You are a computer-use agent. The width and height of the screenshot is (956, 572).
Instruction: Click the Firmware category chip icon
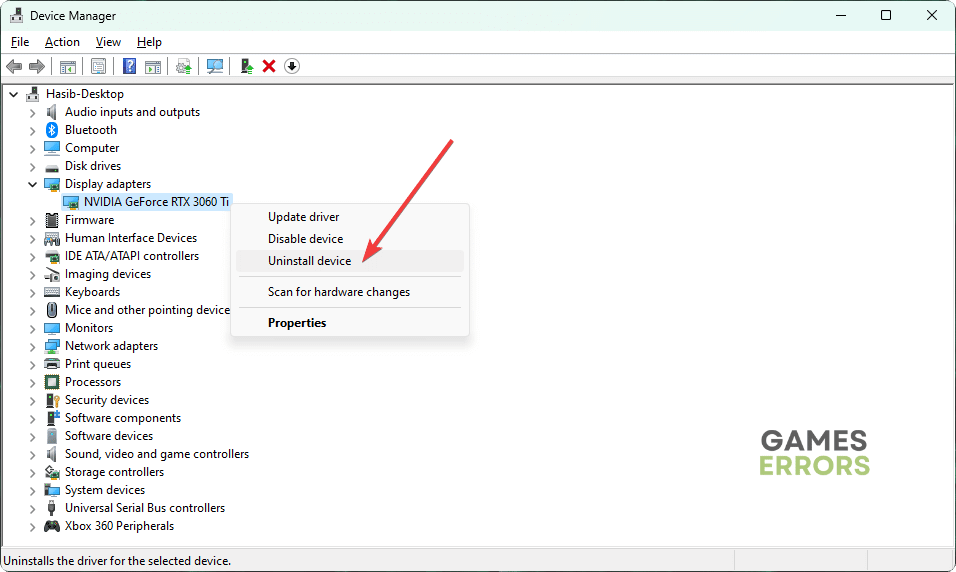click(52, 220)
